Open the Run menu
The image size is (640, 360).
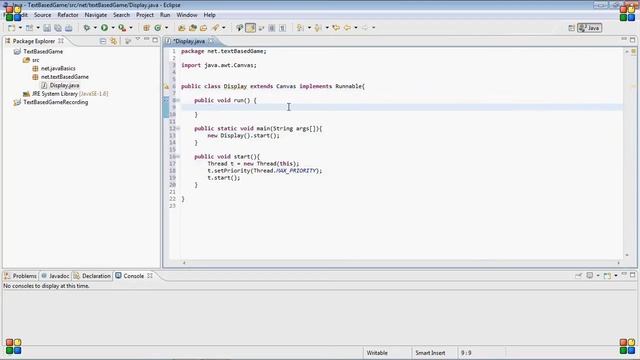pos(165,15)
